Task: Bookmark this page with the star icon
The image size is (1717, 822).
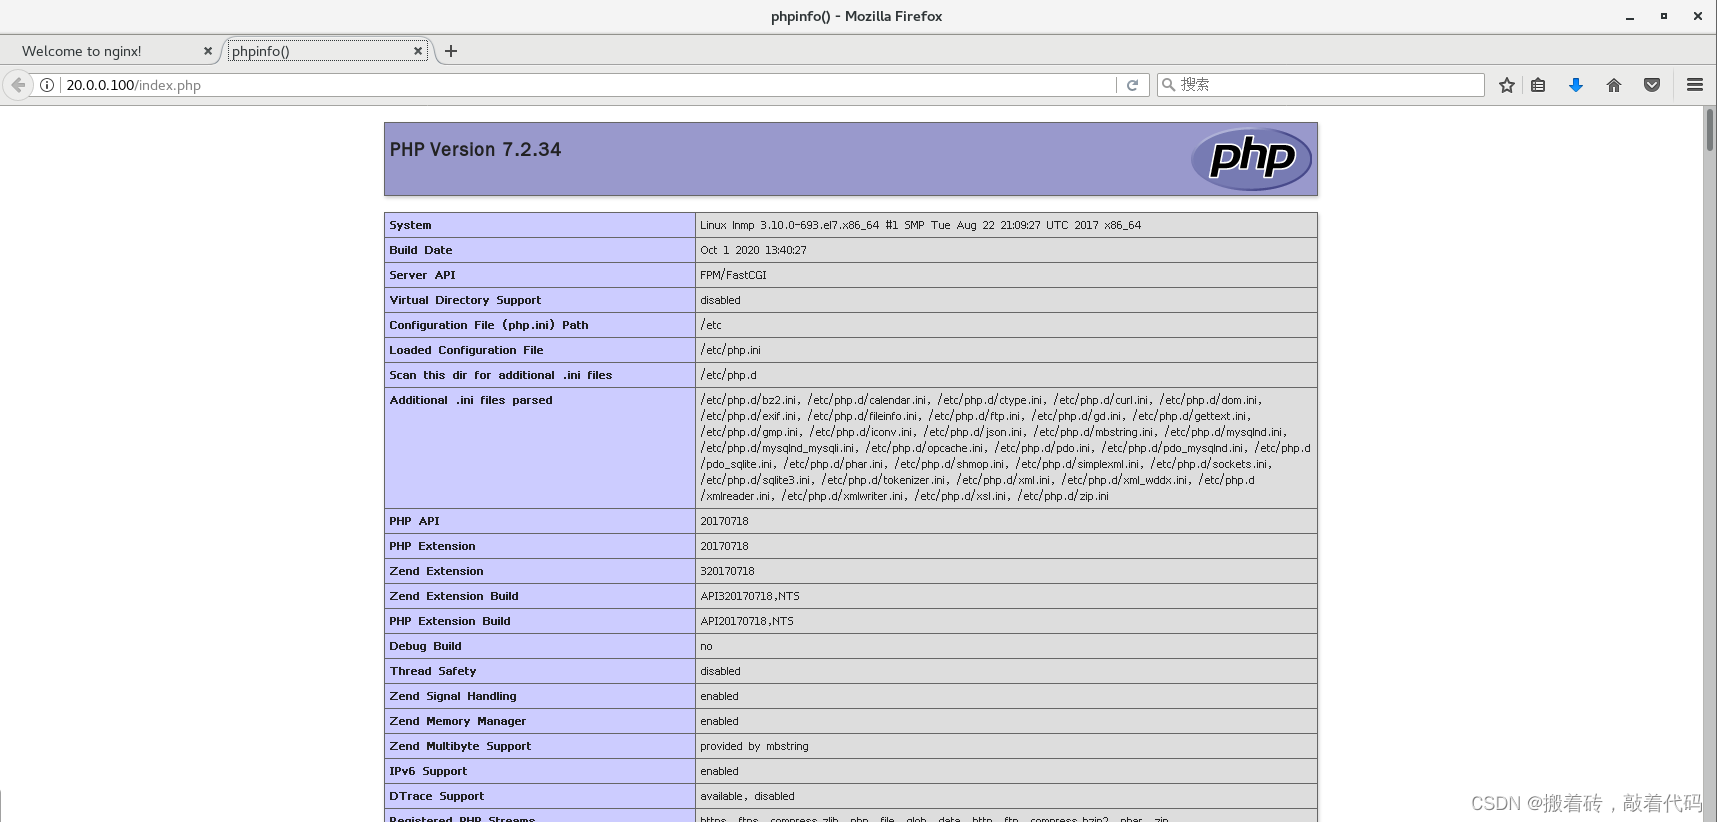Action: 1507,85
